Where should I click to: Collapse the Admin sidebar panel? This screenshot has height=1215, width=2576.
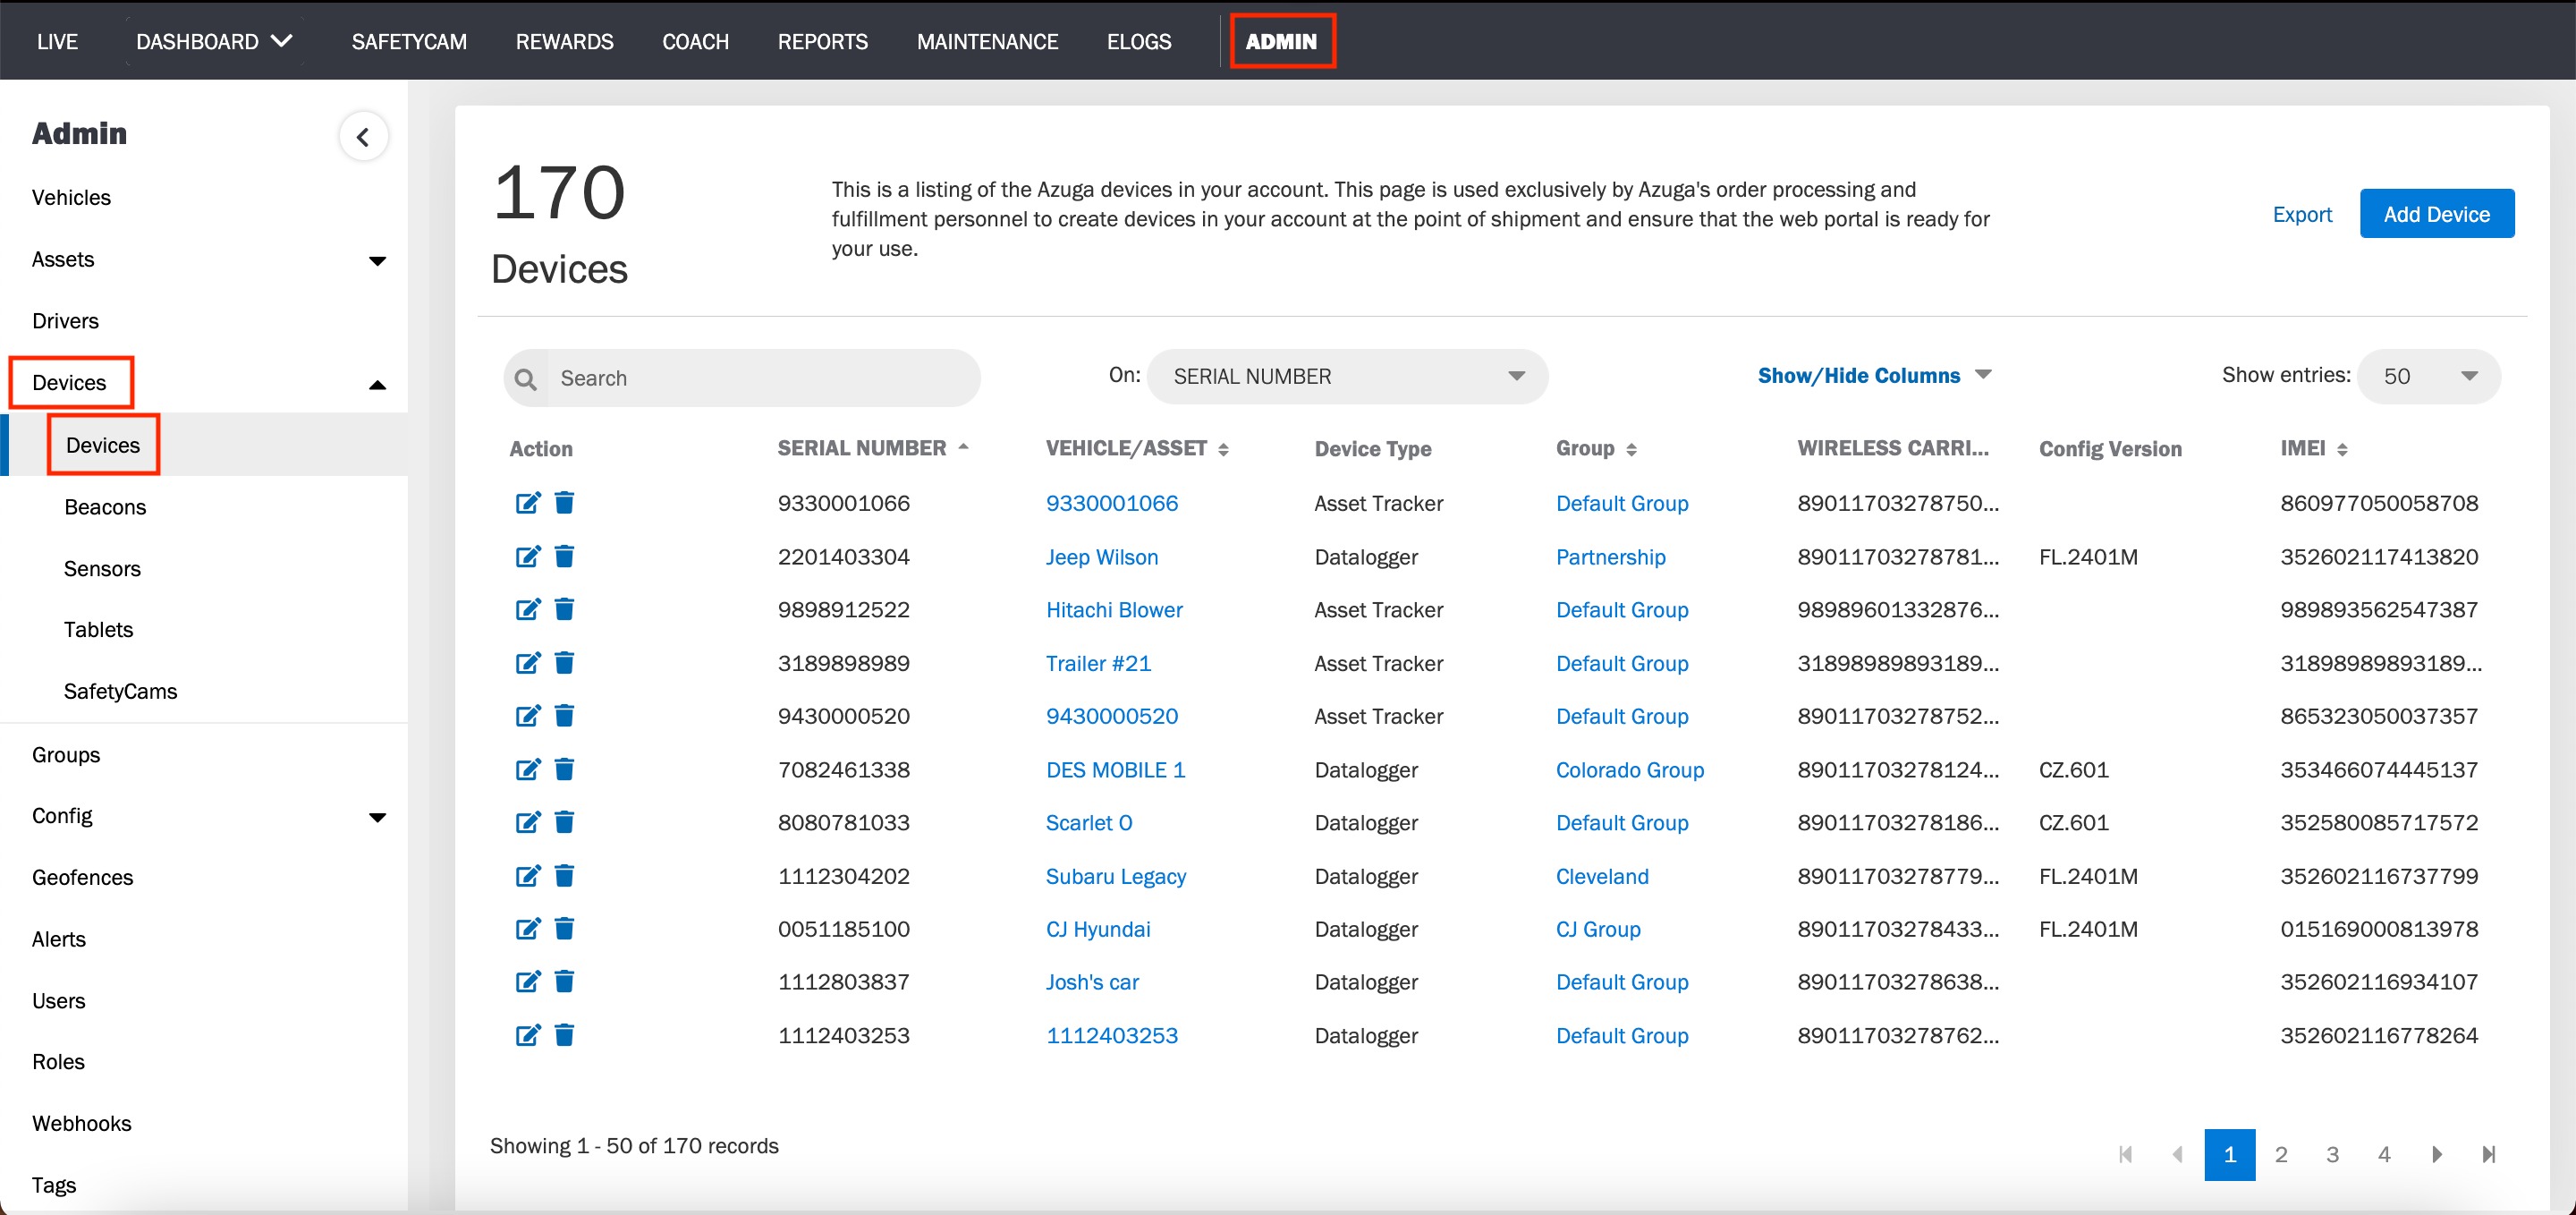pos(363,137)
